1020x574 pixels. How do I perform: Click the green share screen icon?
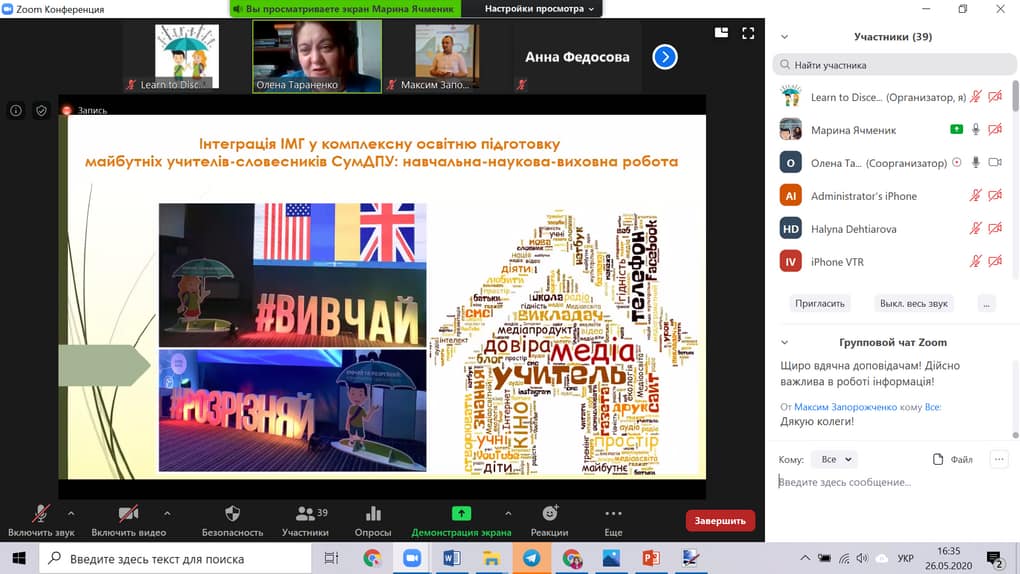(461, 513)
